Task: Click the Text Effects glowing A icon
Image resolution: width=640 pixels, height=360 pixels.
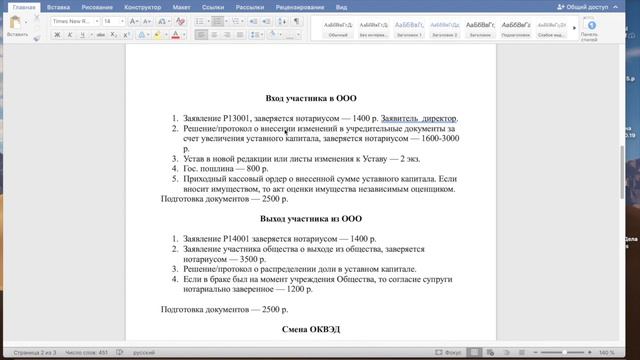Action: coord(142,35)
